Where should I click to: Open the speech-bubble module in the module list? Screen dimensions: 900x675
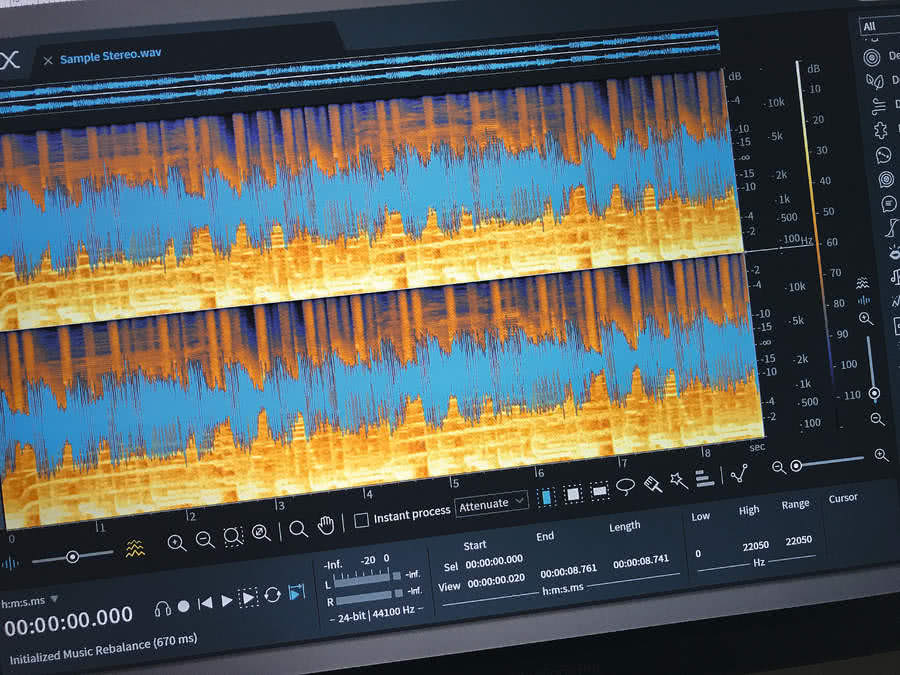pyautogui.click(x=889, y=204)
